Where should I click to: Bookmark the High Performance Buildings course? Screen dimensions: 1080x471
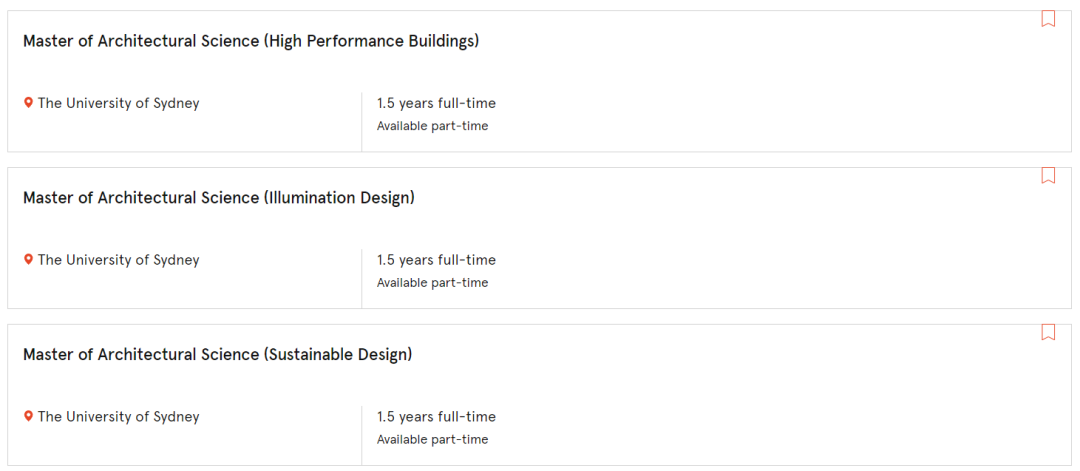point(1048,19)
